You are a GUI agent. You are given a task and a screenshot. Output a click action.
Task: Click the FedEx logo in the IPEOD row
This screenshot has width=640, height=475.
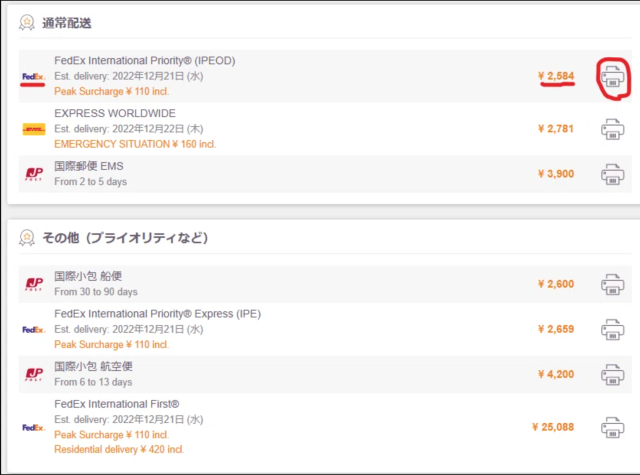pos(33,77)
